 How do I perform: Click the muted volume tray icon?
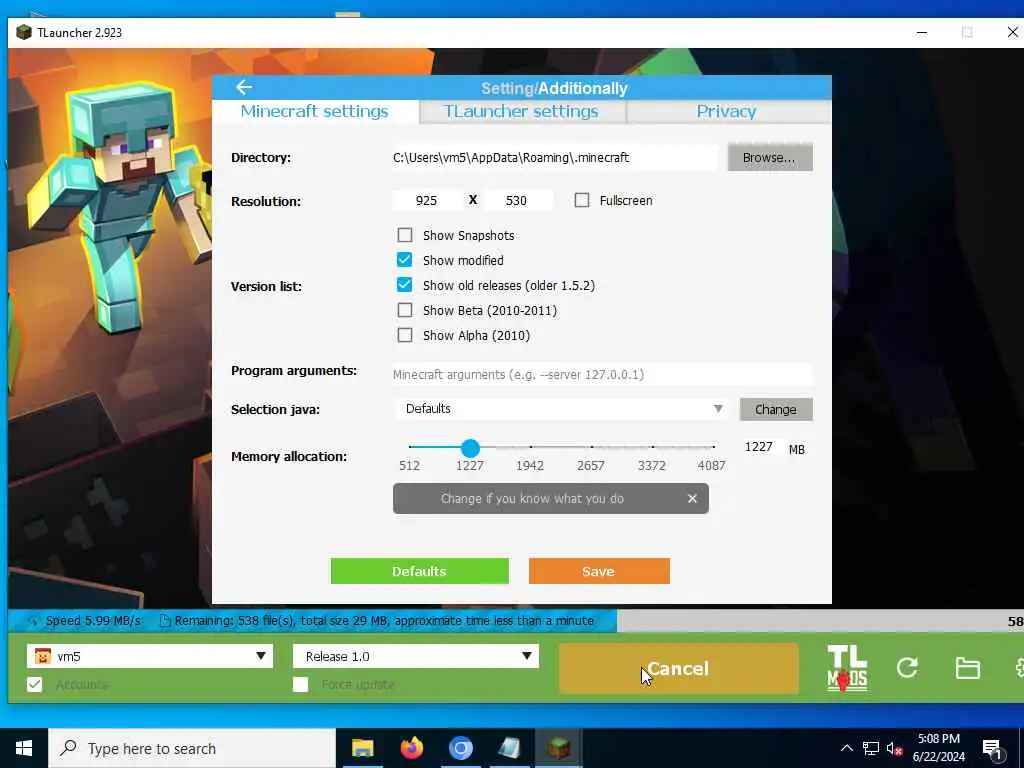894,748
